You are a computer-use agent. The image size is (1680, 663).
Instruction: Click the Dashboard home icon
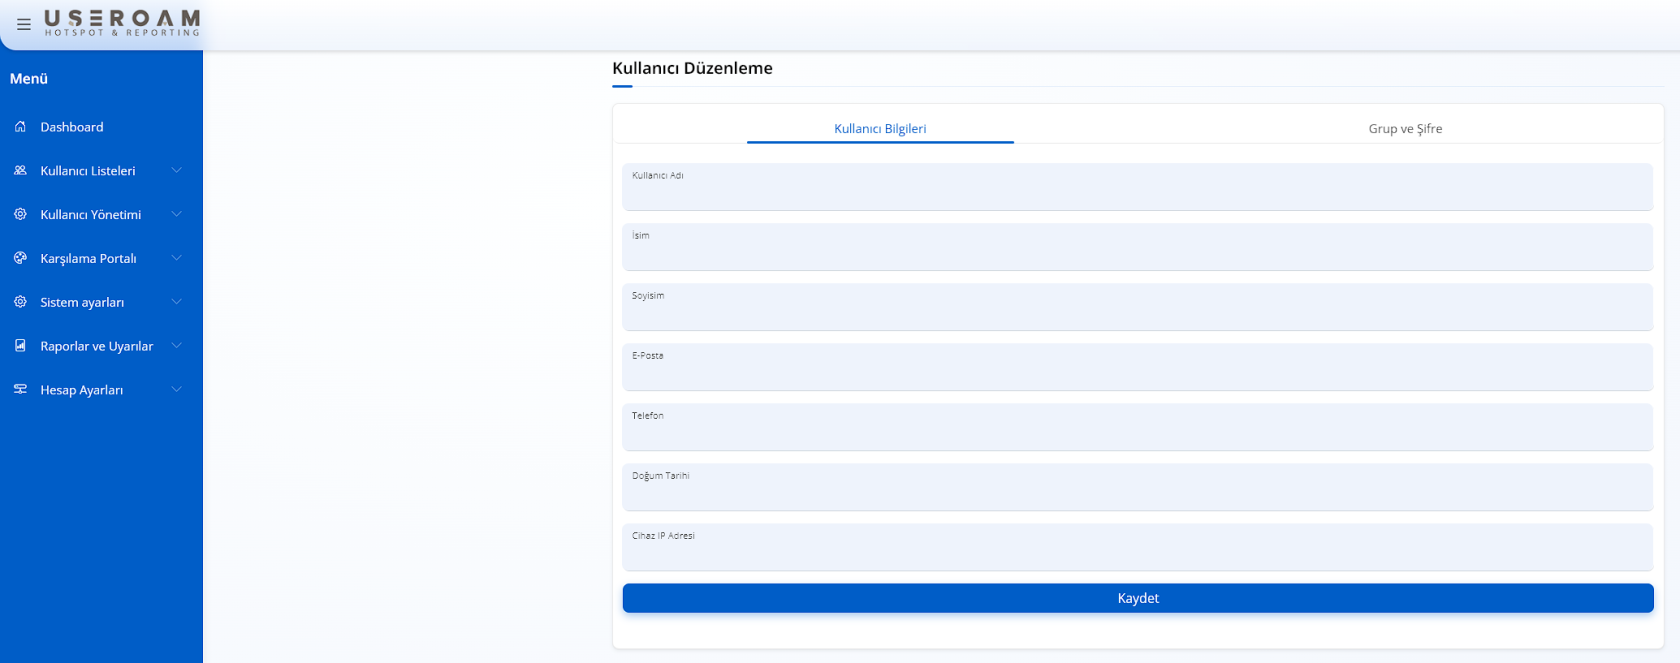tap(20, 127)
